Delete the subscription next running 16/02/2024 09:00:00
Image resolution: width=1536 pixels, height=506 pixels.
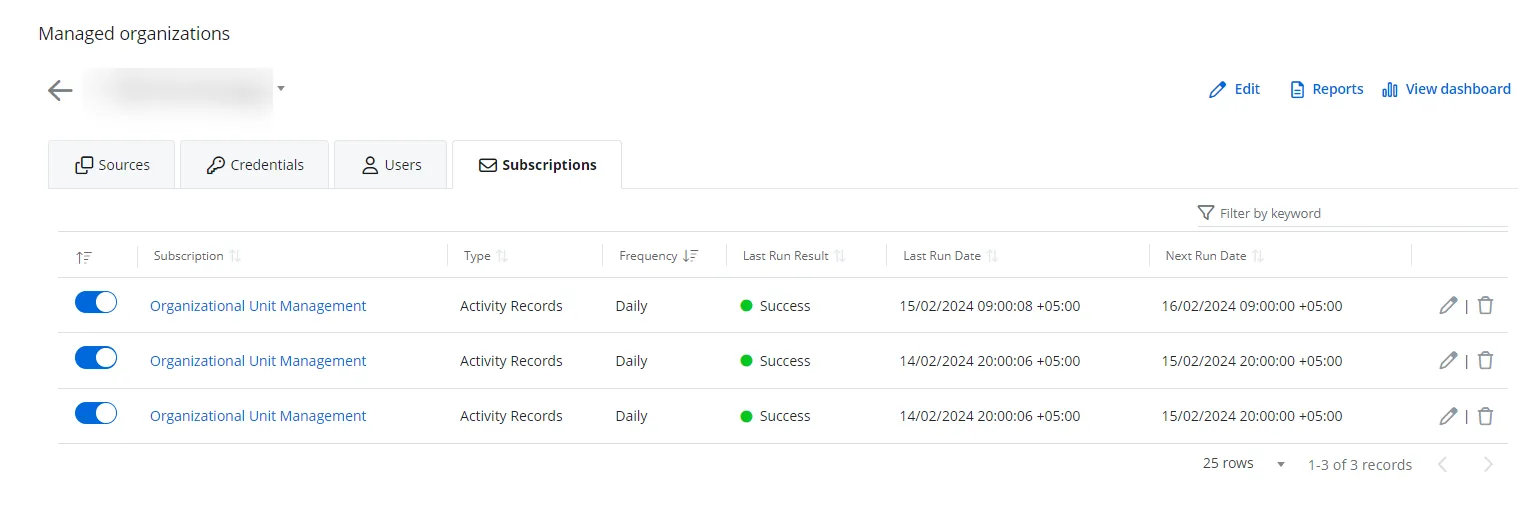(x=1485, y=306)
